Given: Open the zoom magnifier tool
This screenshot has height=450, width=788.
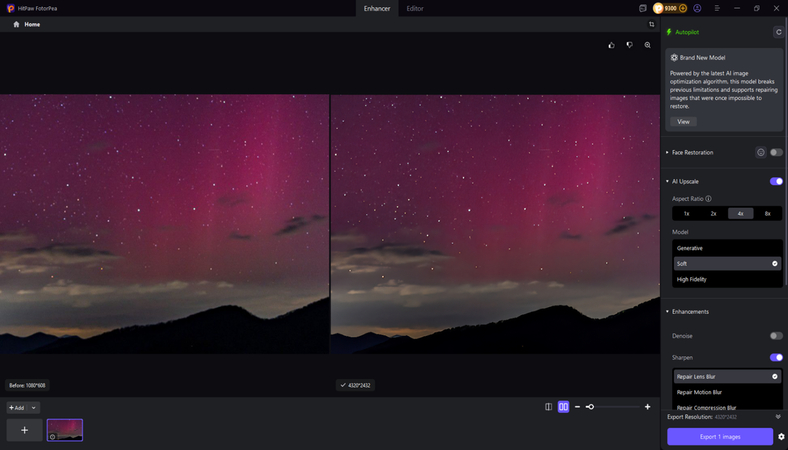Looking at the screenshot, I should click(x=648, y=45).
